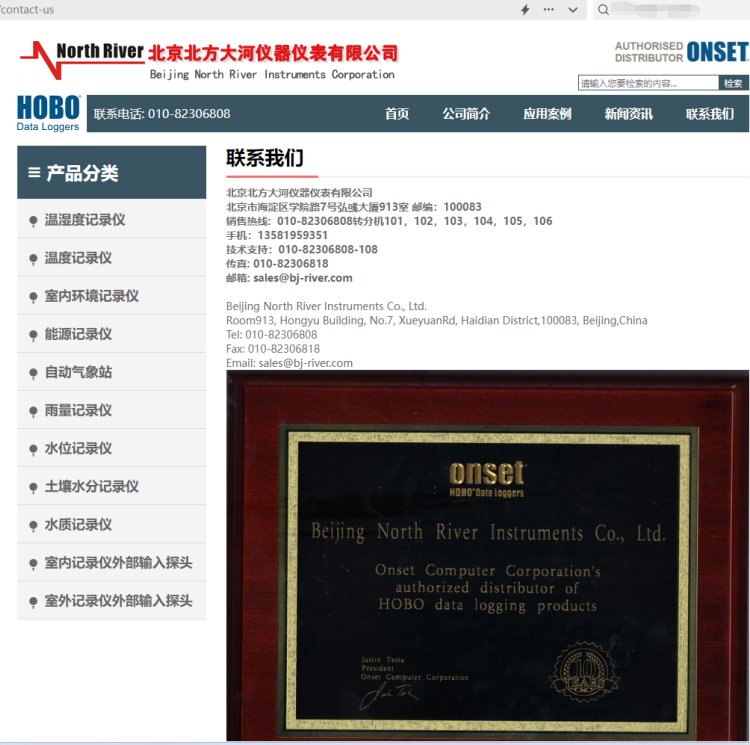Select 温度记录仪 category

111,258
